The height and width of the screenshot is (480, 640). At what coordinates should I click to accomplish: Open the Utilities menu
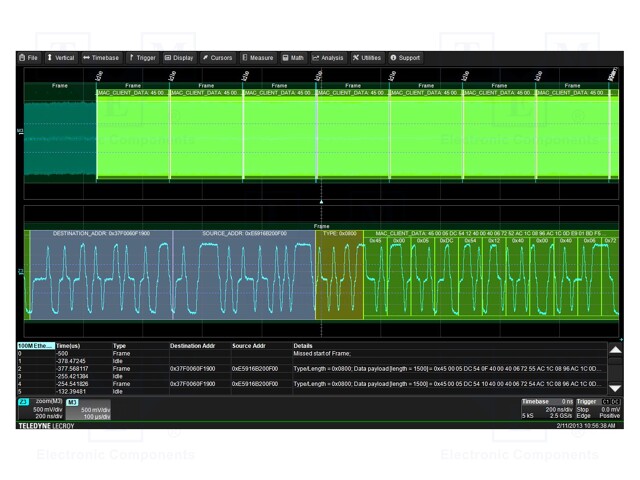(367, 58)
